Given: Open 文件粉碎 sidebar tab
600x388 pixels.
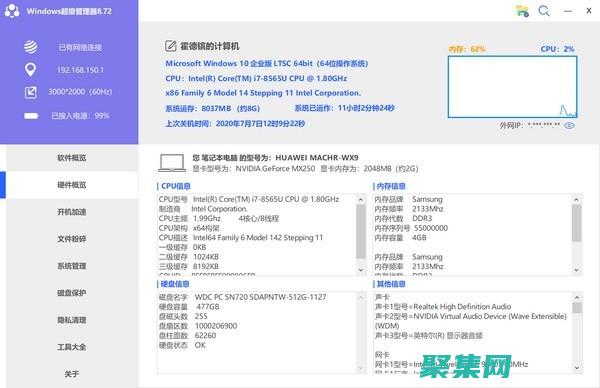Looking at the screenshot, I should point(72,239).
